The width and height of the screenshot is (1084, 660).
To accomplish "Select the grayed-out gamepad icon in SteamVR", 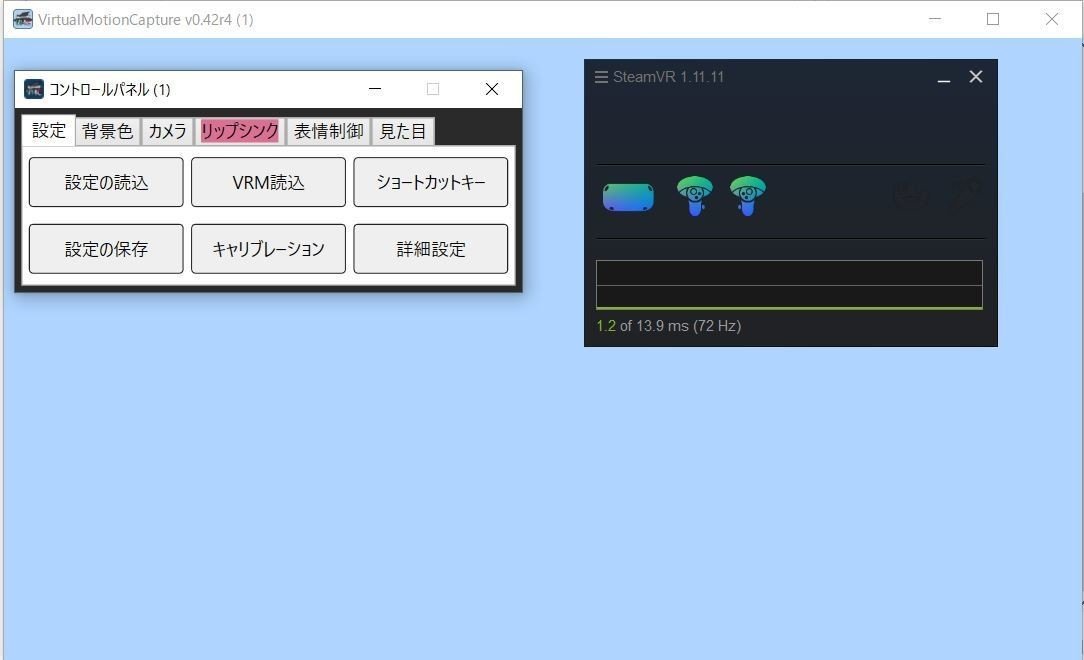I will click(910, 196).
